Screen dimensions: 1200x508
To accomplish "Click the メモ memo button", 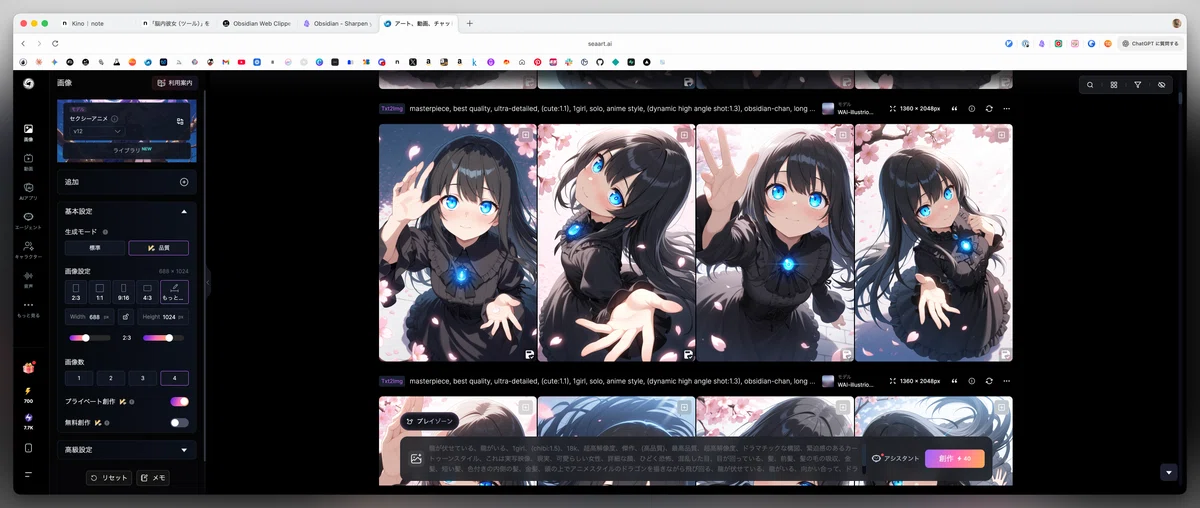I will point(153,478).
